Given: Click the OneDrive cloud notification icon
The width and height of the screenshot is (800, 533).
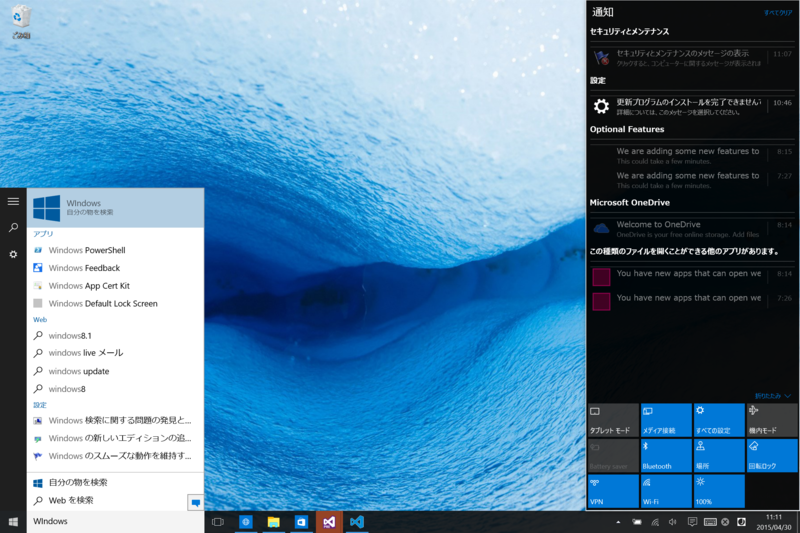Looking at the screenshot, I should (x=602, y=229).
